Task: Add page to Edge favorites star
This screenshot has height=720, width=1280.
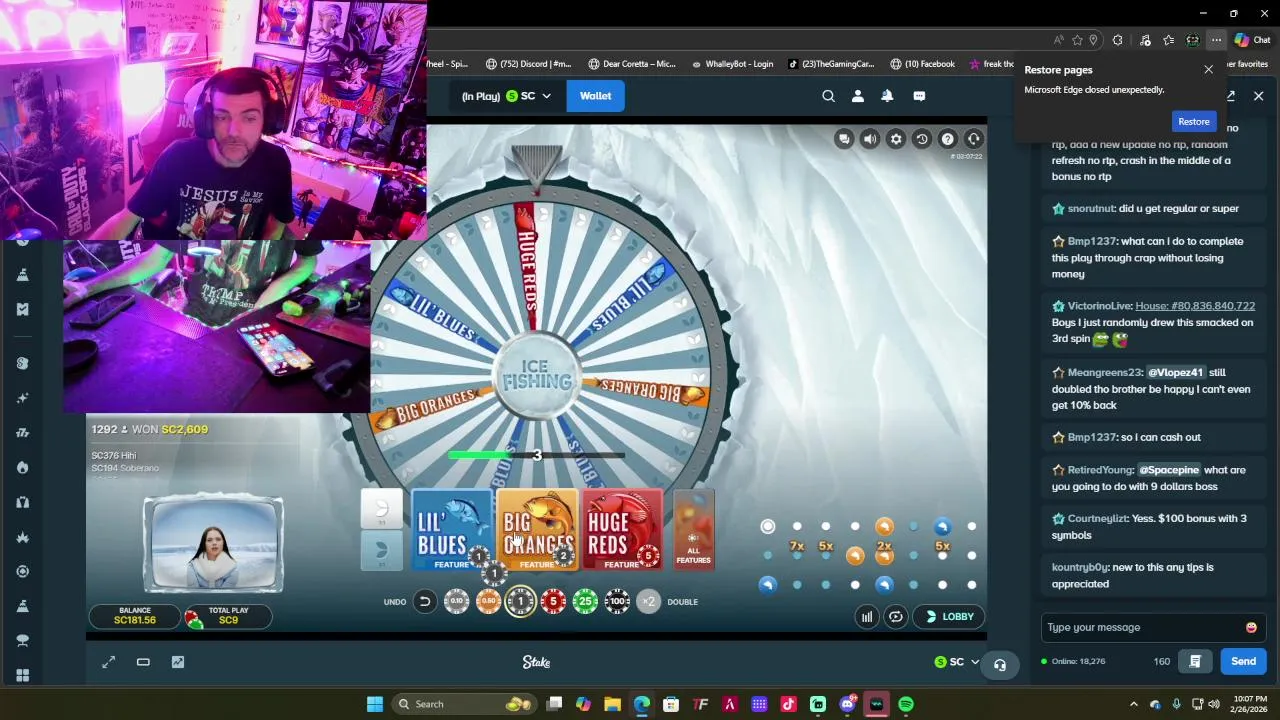Action: click(x=1077, y=40)
